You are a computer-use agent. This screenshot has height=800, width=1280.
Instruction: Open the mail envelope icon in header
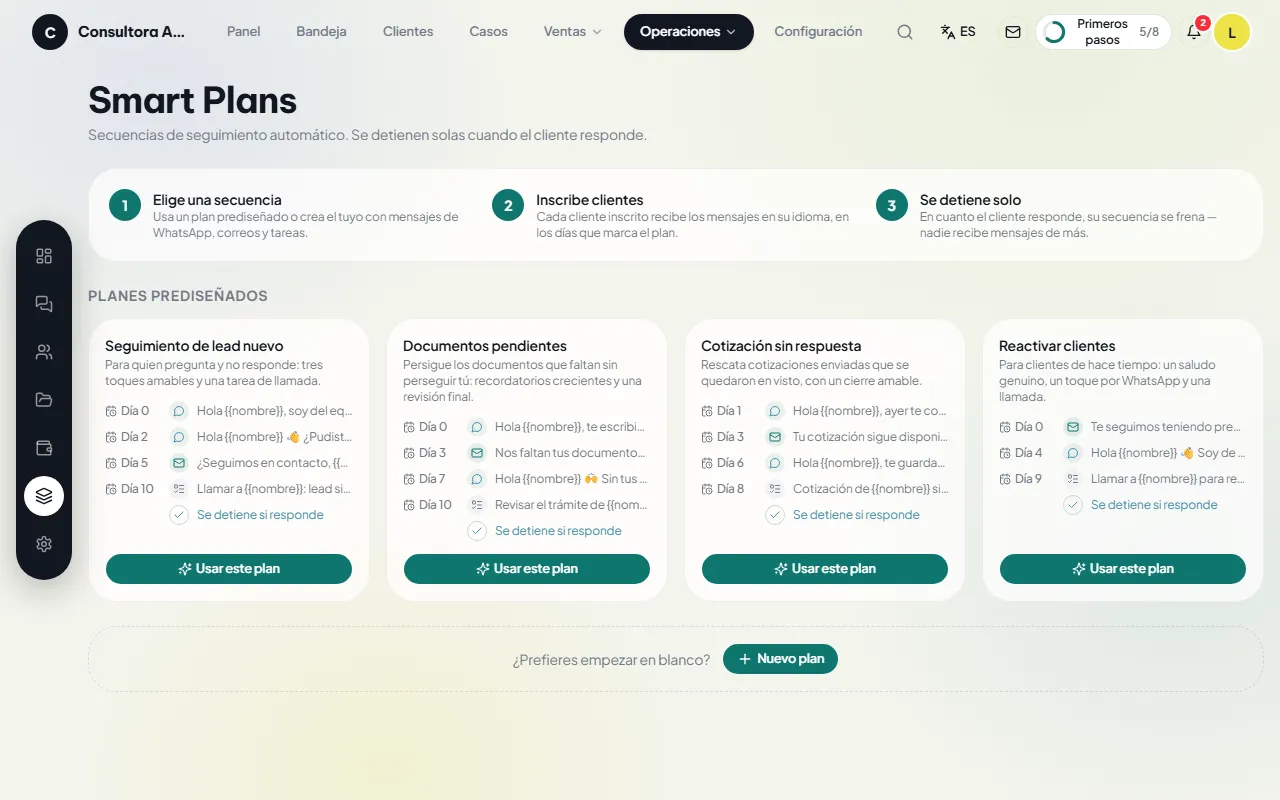pyautogui.click(x=1013, y=32)
